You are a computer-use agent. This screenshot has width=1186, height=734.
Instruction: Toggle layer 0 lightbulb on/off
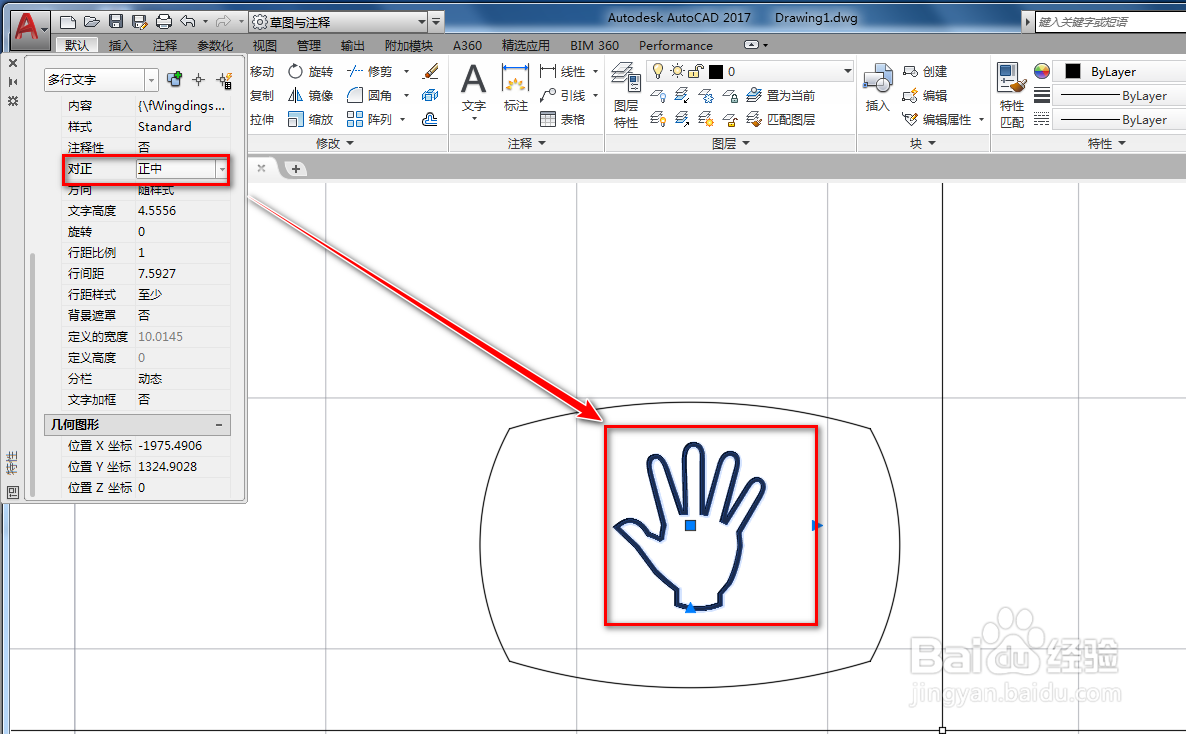658,71
